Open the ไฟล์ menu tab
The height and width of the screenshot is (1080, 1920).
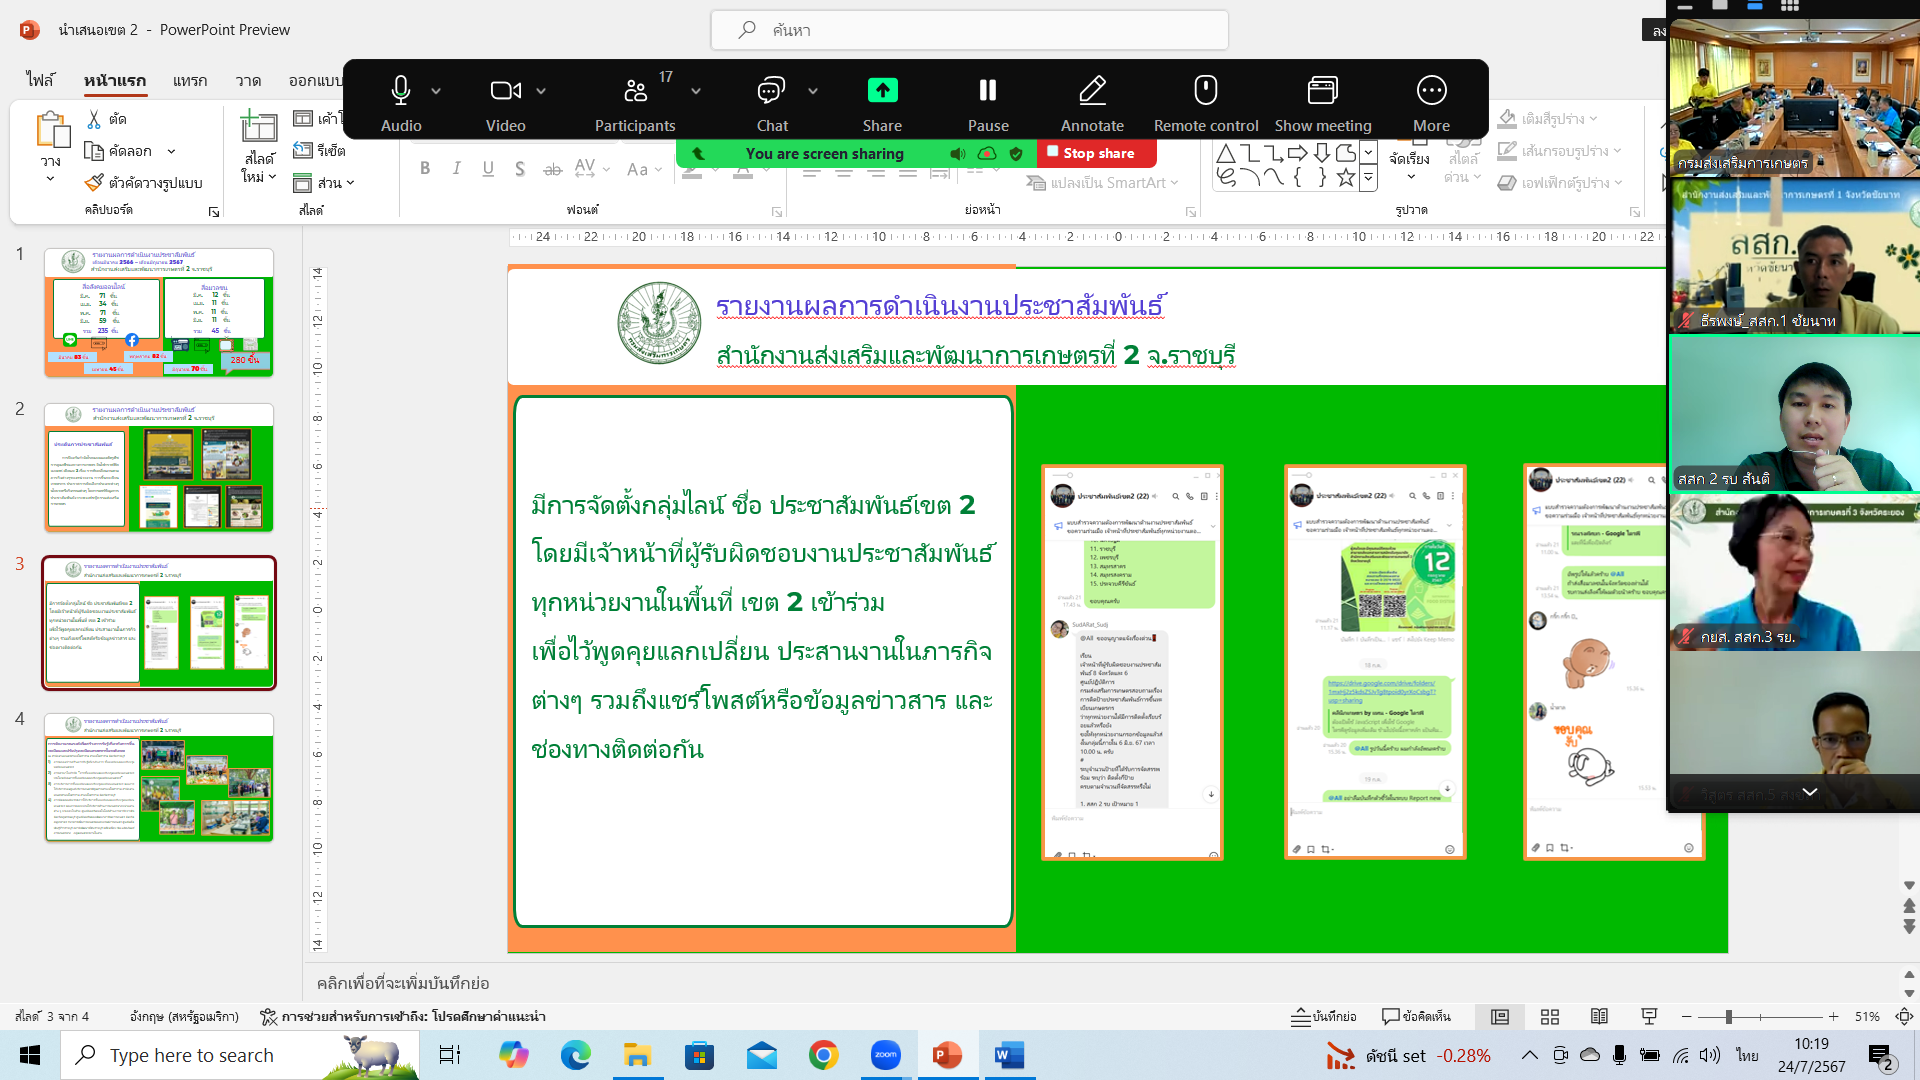pos(40,80)
